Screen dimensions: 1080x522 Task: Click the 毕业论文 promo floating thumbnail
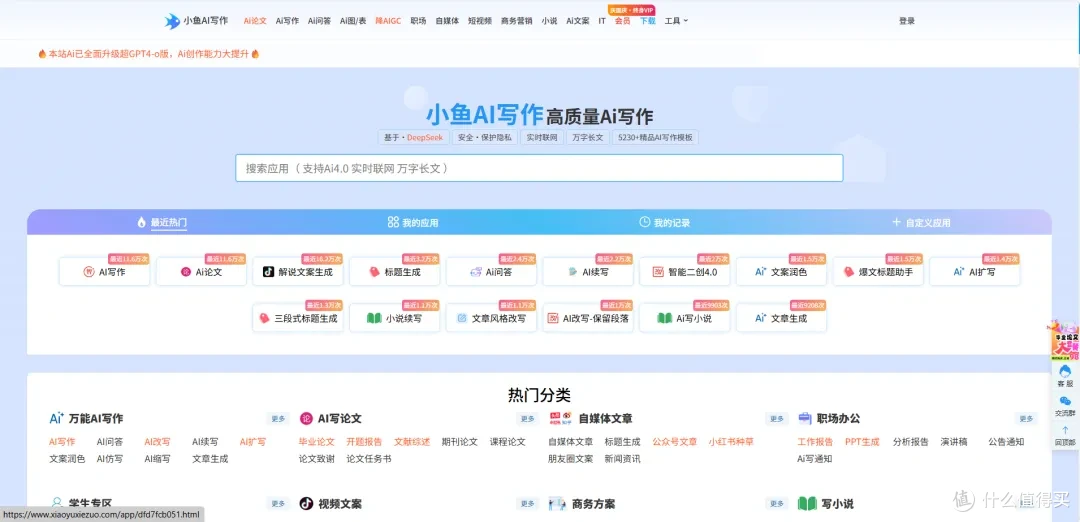click(x=1065, y=340)
